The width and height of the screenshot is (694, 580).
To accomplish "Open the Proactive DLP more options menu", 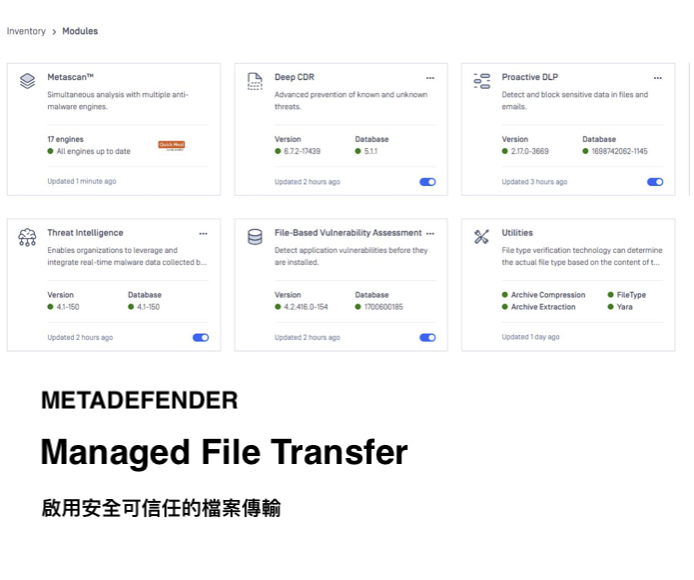I will click(658, 78).
